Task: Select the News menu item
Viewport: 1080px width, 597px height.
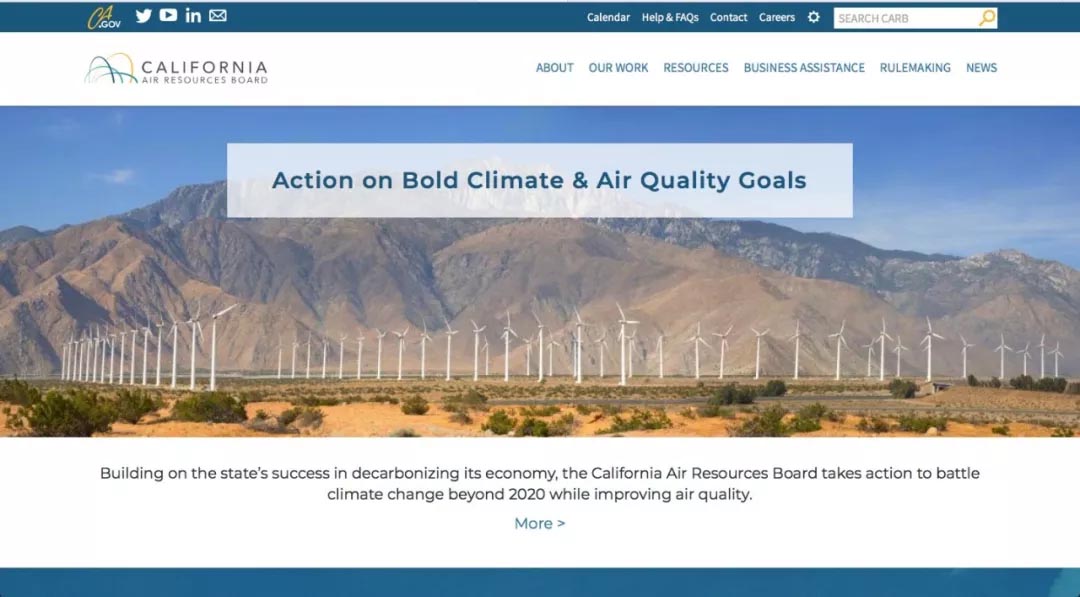Action: click(981, 68)
